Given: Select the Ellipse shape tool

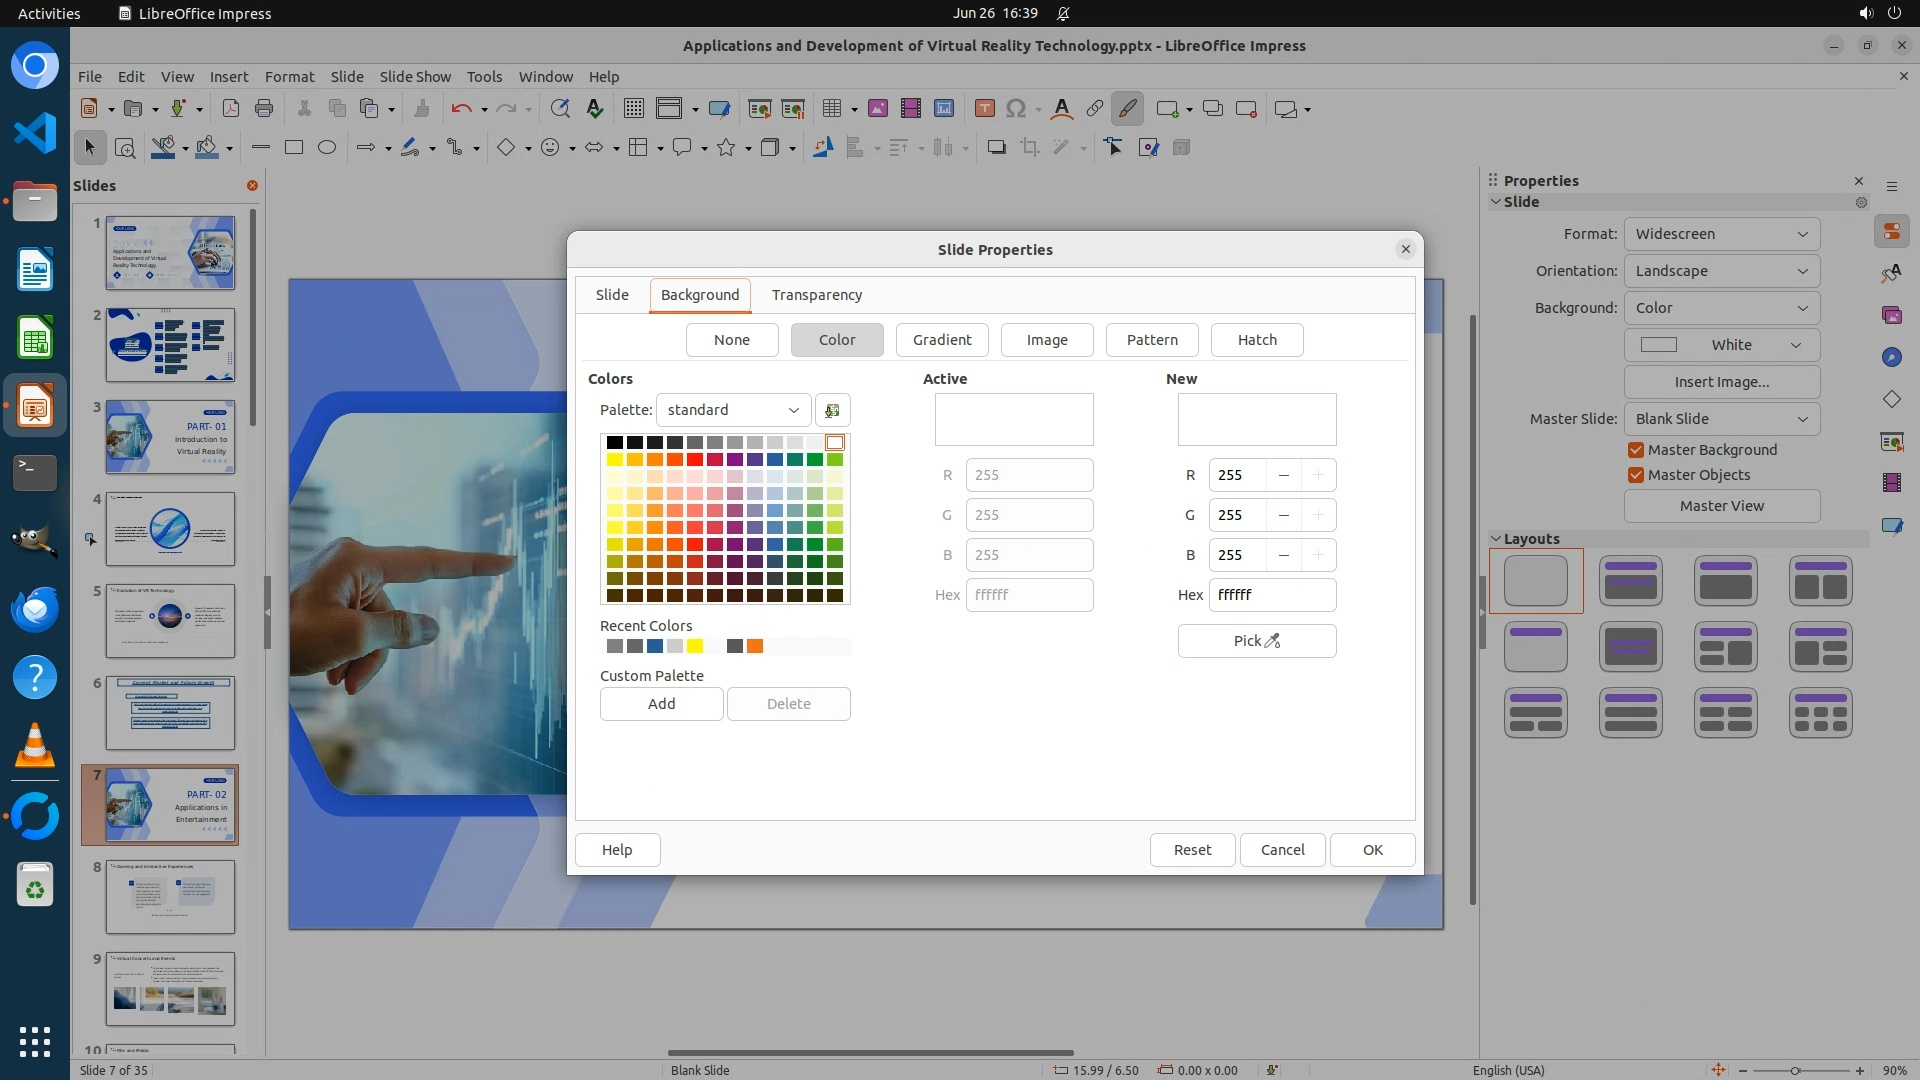Looking at the screenshot, I should coord(327,148).
